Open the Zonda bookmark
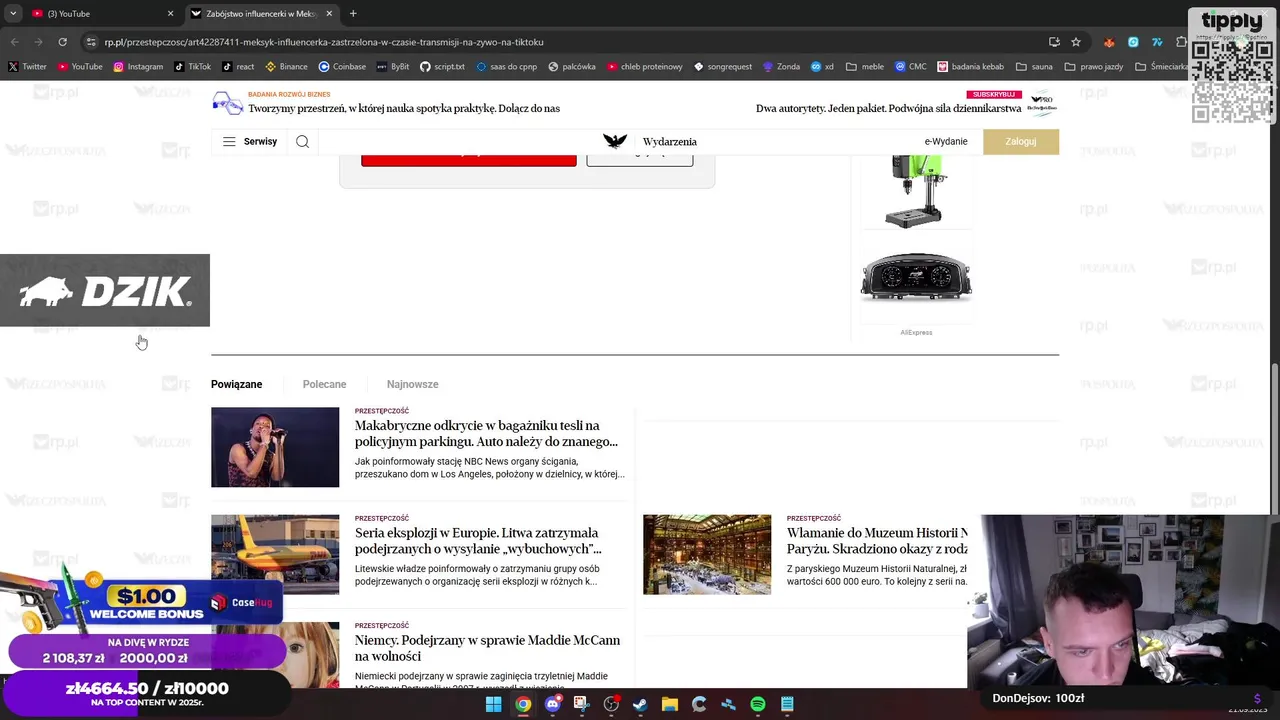Viewport: 1280px width, 720px height. coord(781,67)
